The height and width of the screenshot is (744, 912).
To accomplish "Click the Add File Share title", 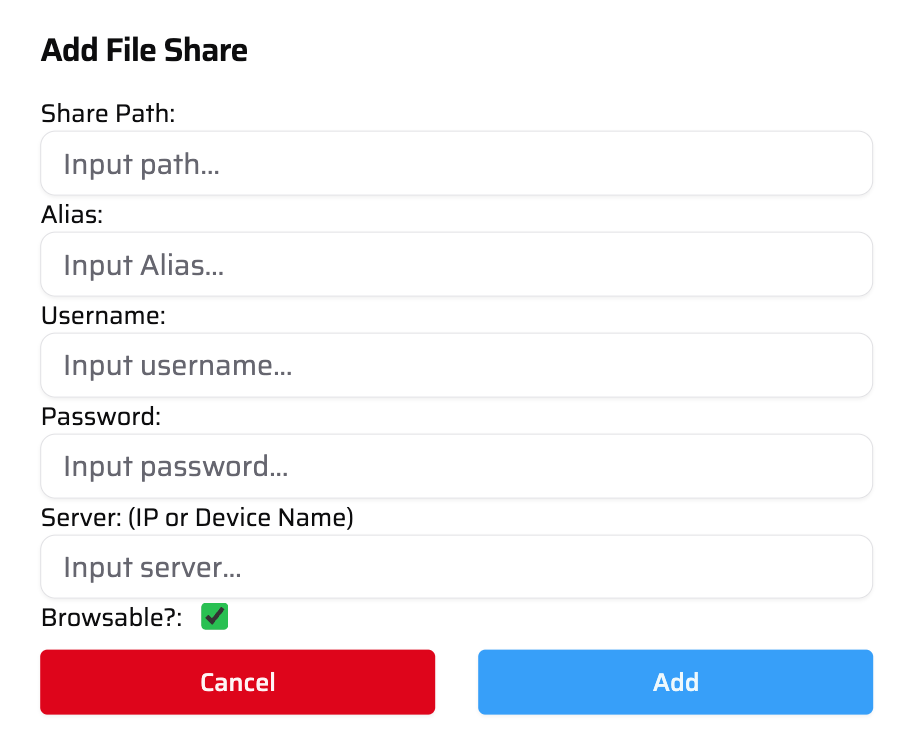I will pyautogui.click(x=144, y=50).
